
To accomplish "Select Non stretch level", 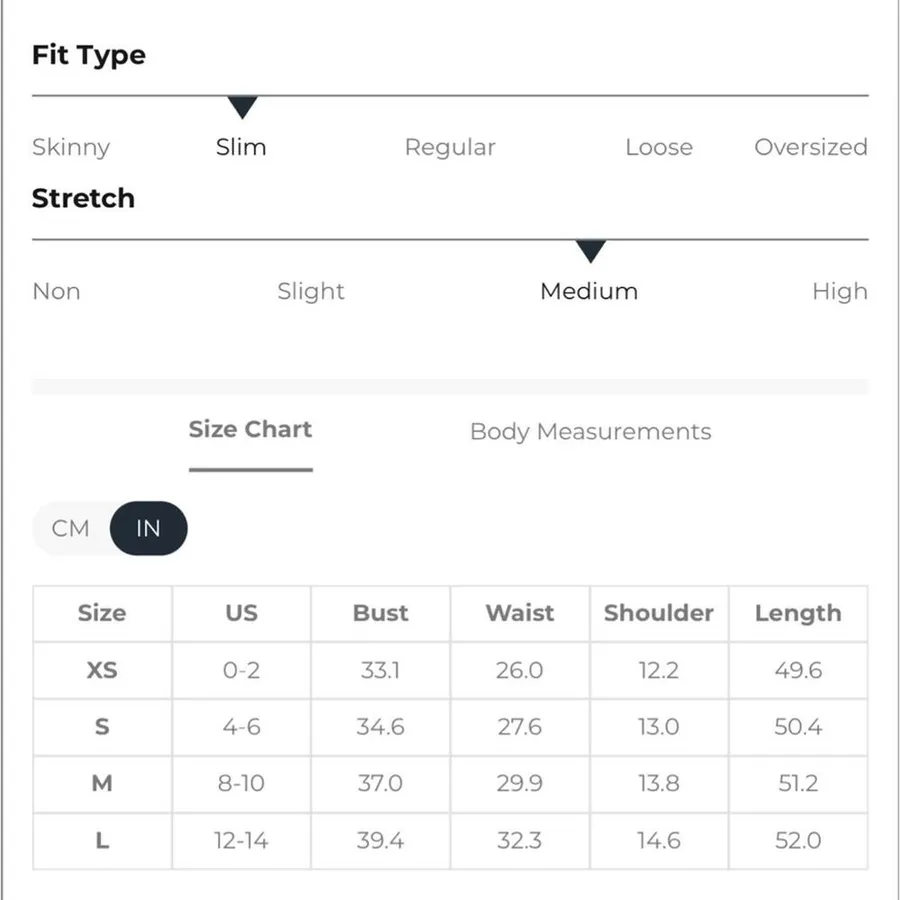I will tap(56, 292).
